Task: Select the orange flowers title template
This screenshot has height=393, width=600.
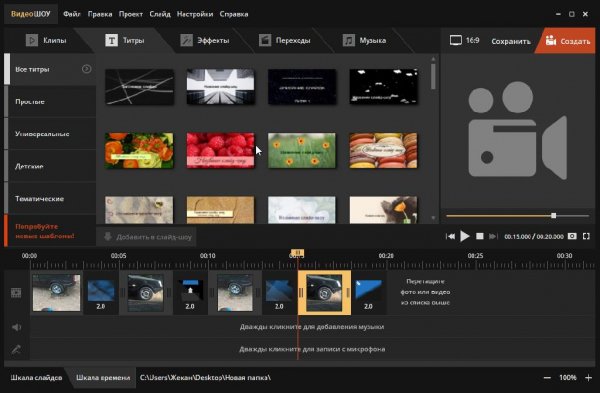Action: click(x=139, y=150)
